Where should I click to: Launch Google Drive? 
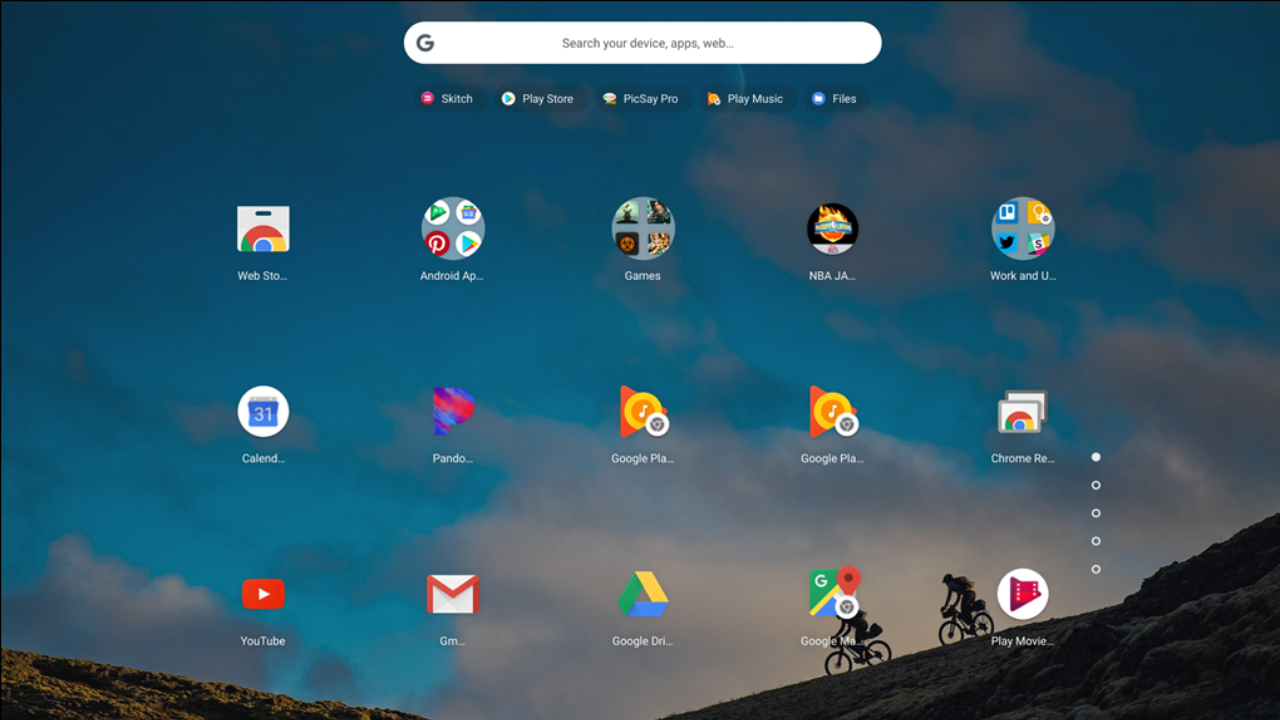[643, 594]
